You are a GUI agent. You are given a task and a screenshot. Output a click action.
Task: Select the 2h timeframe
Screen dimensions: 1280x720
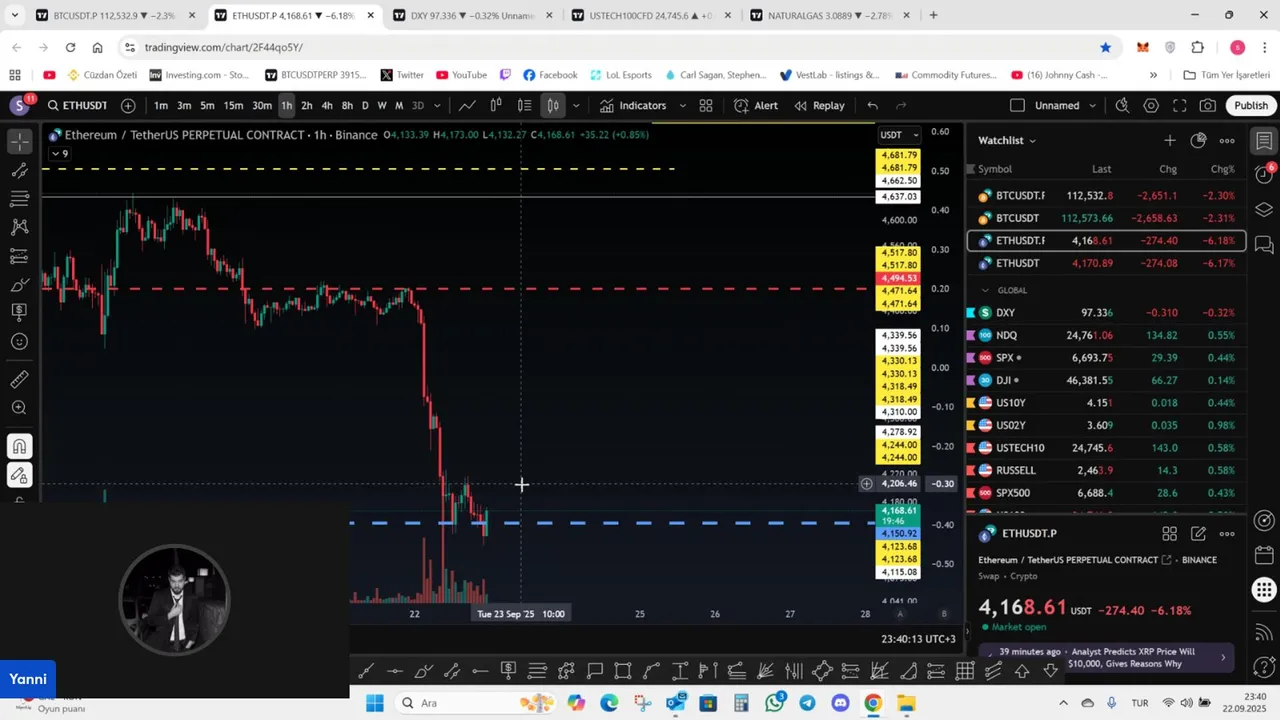coord(307,105)
